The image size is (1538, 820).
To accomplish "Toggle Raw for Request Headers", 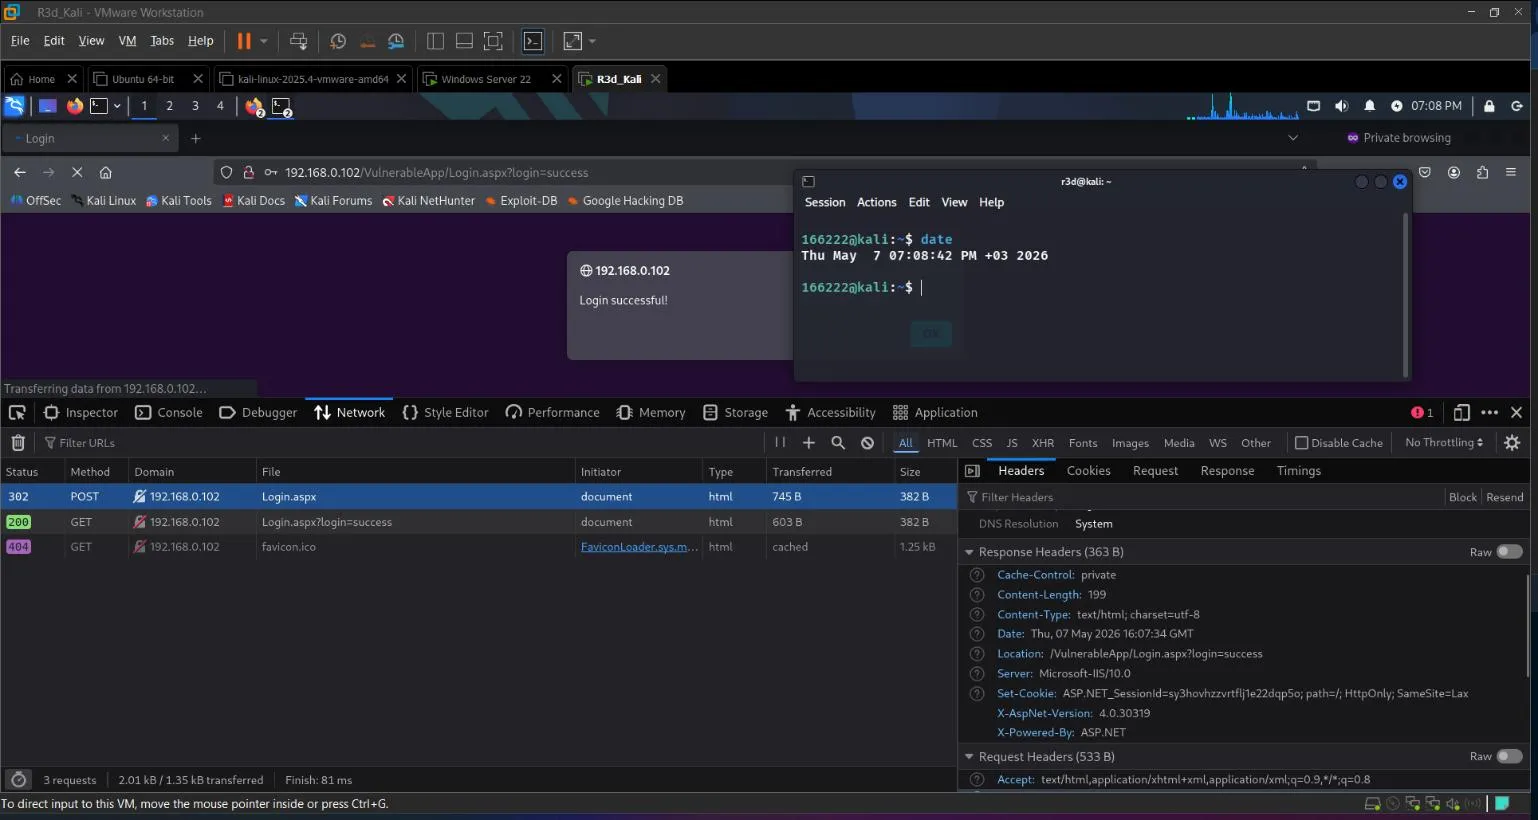I will [x=1509, y=757].
